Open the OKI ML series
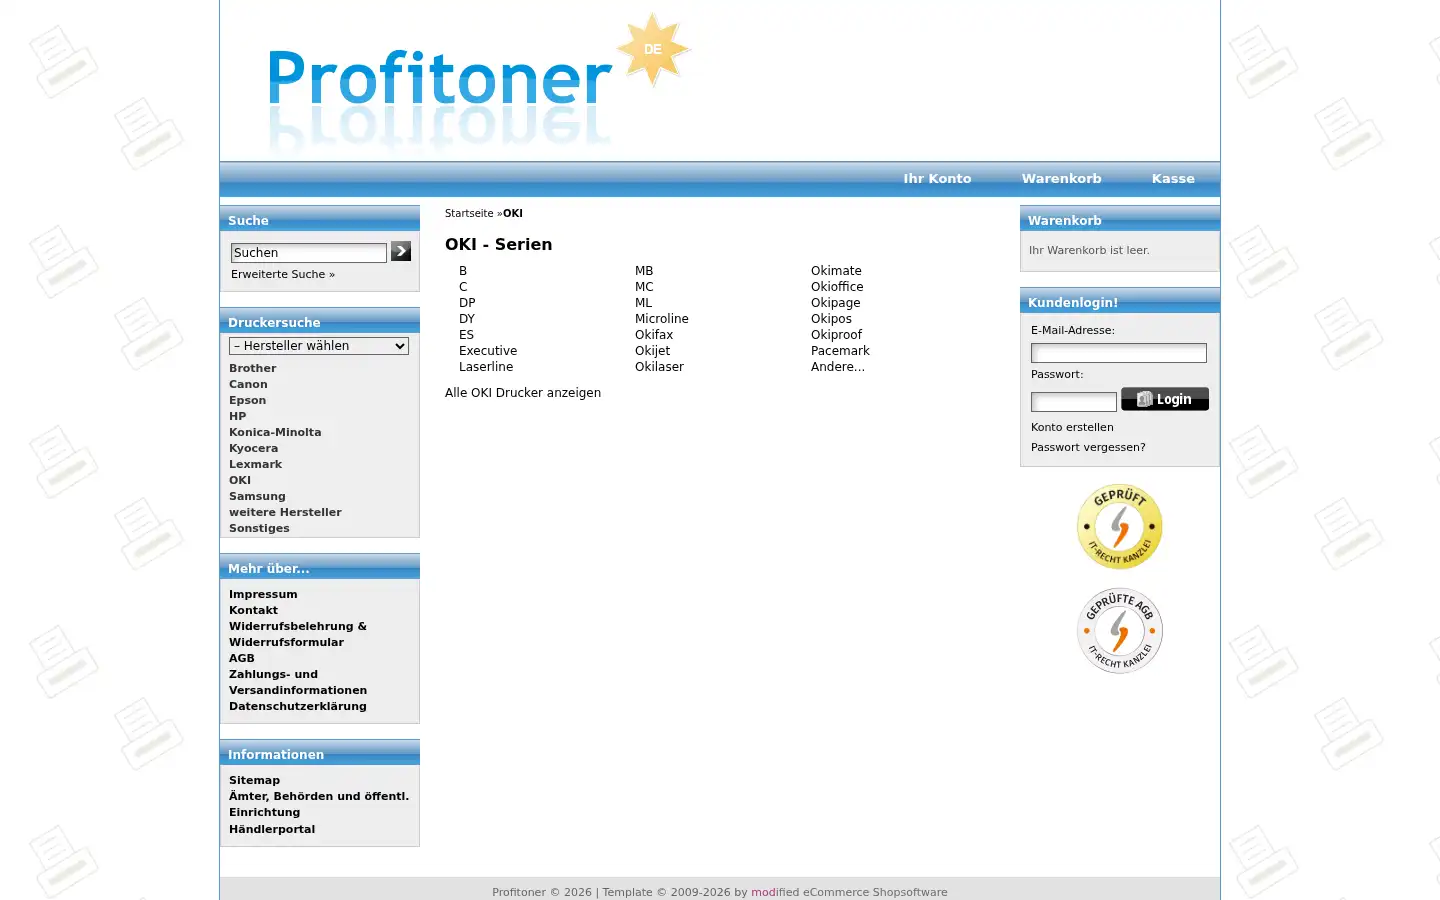 [x=643, y=303]
